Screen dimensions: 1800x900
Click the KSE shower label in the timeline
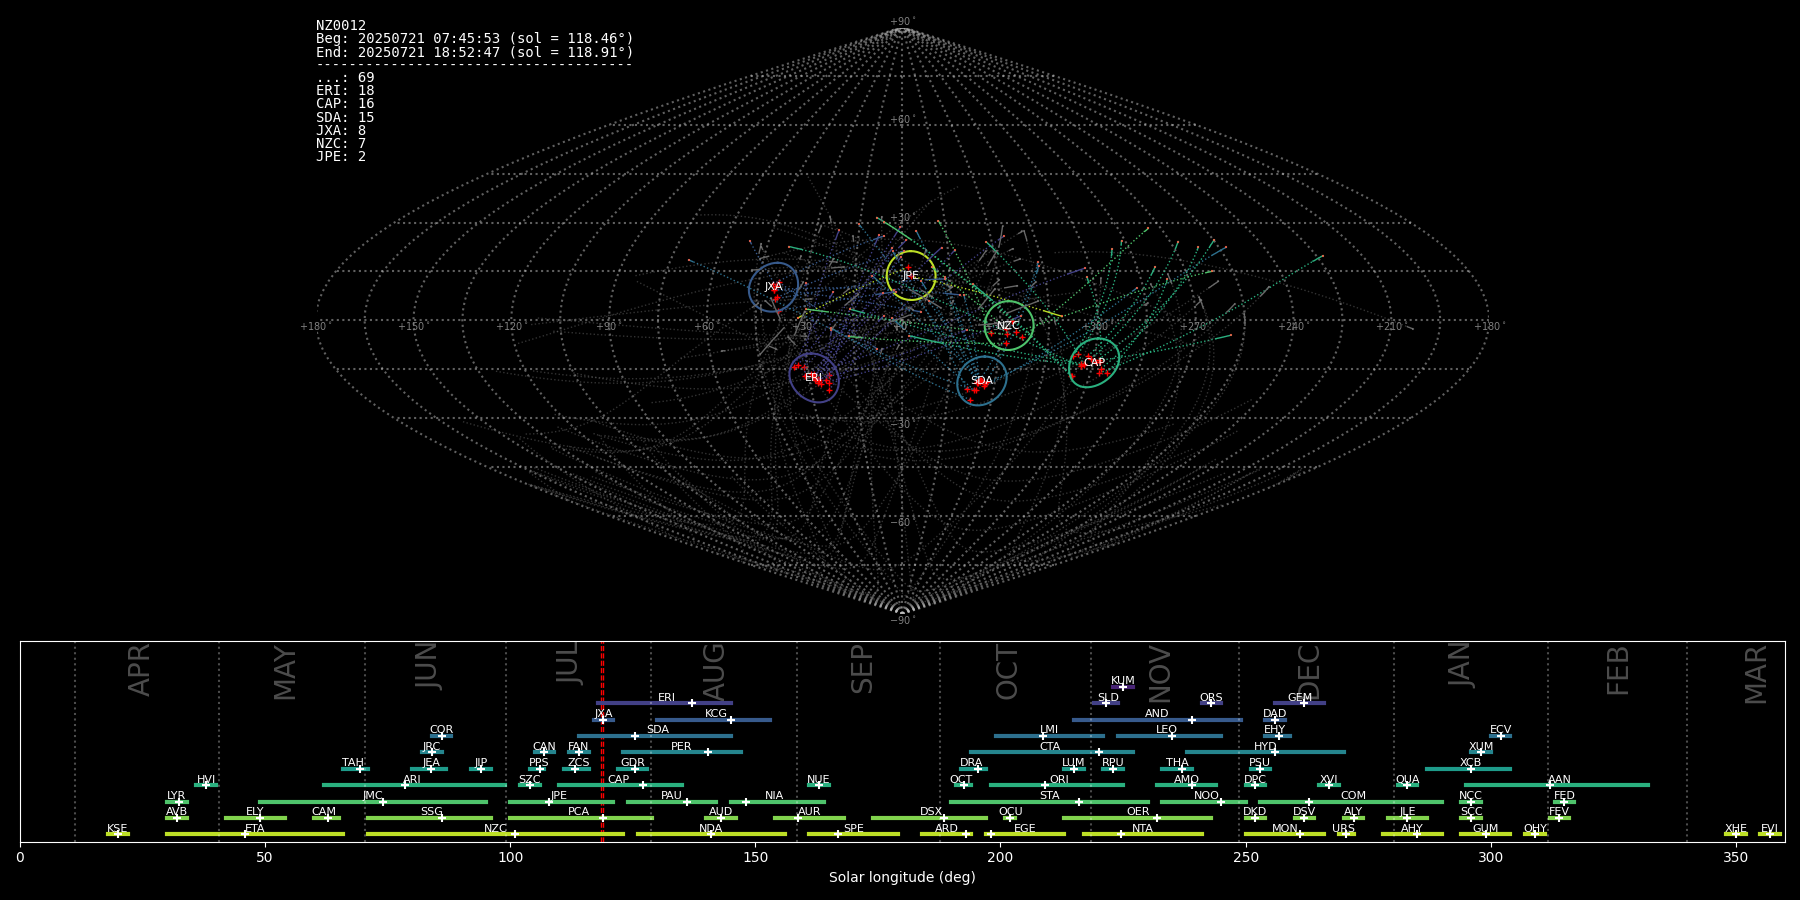click(117, 829)
